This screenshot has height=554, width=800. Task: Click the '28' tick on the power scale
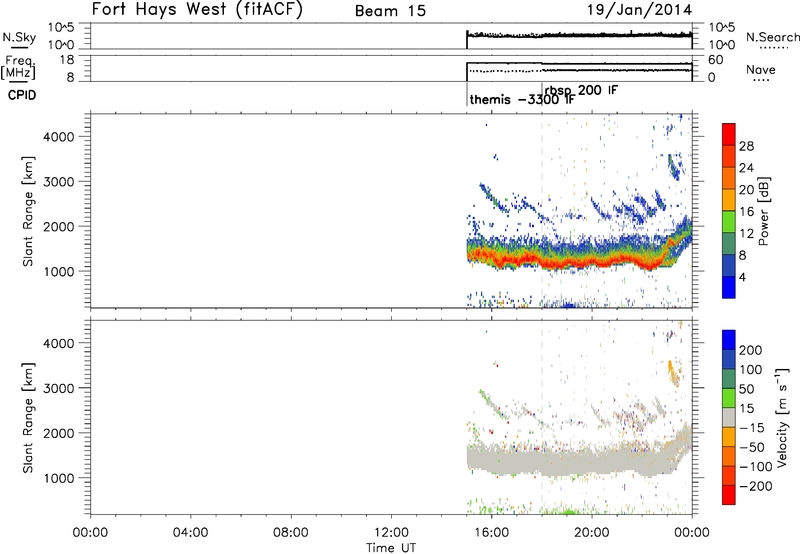point(746,146)
